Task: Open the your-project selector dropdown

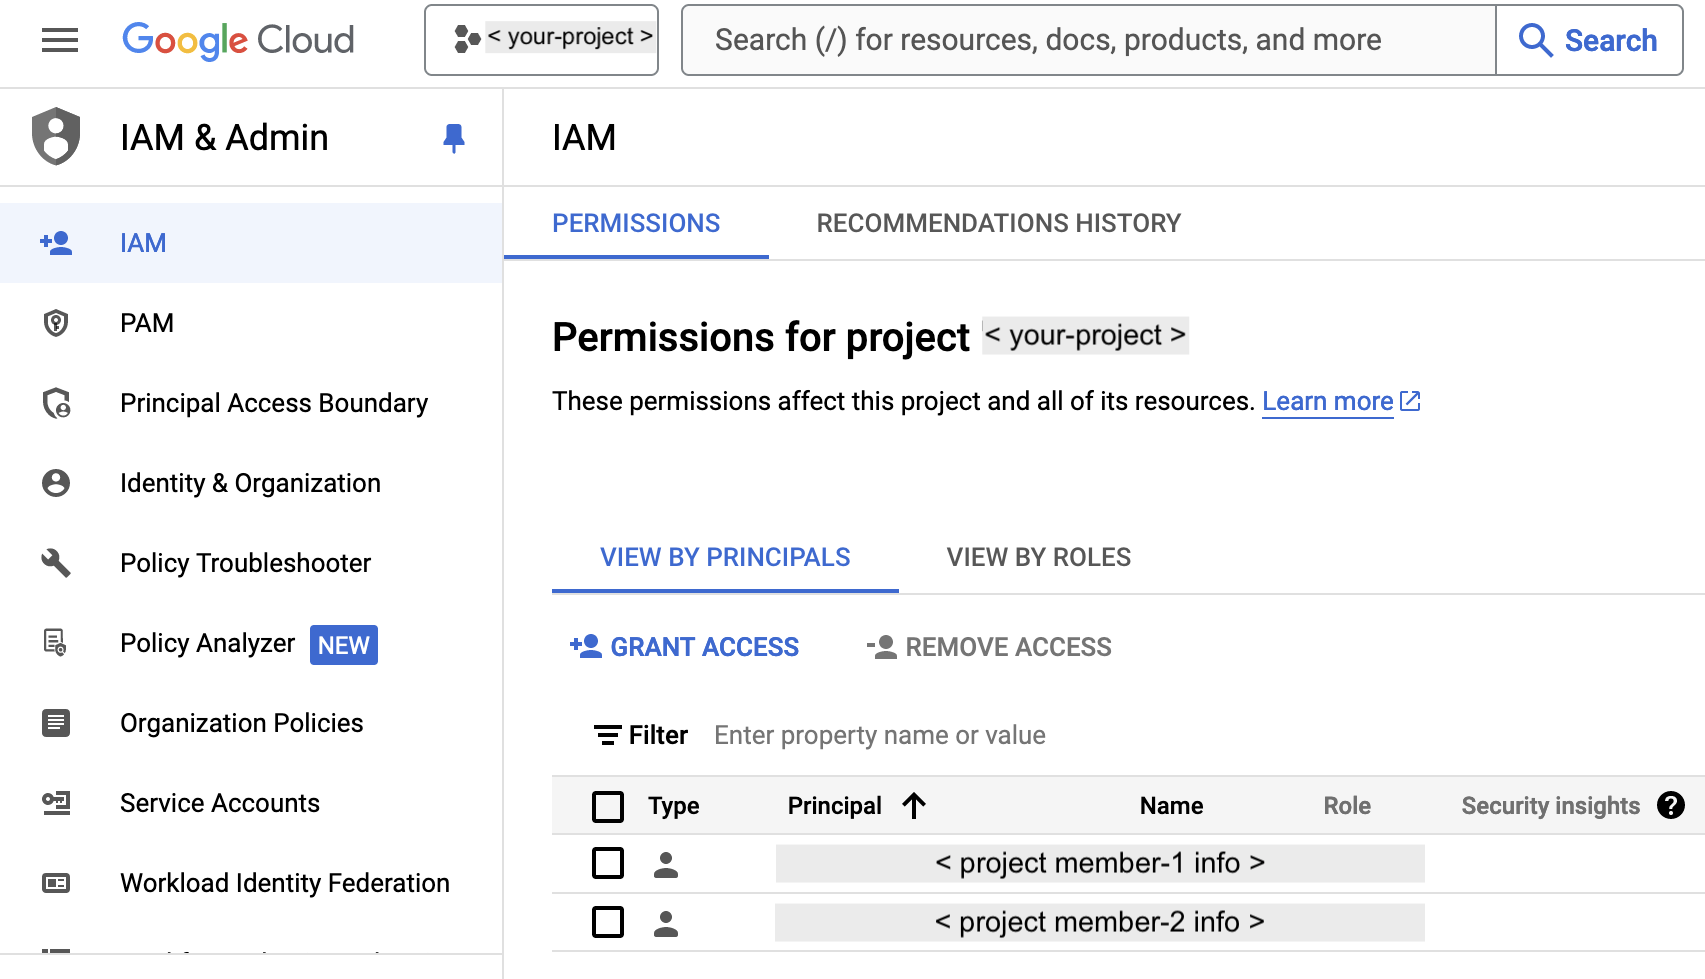Action: pos(541,40)
